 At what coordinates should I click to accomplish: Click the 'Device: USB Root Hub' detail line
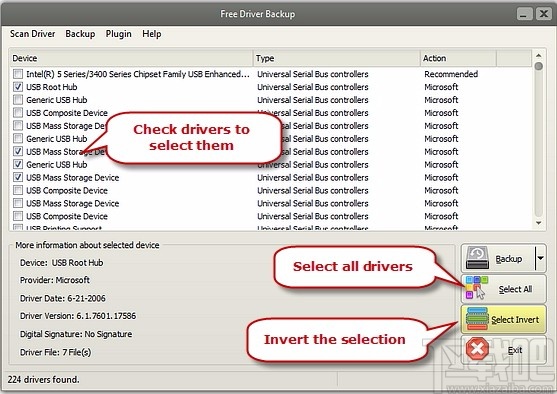point(61,263)
